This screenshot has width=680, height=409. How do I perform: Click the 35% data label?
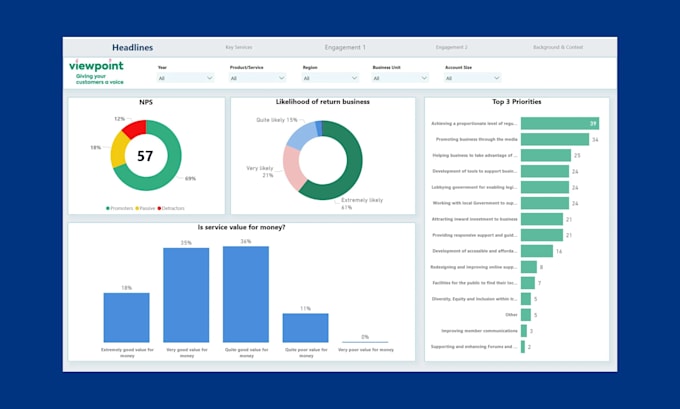pyautogui.click(x=186, y=243)
